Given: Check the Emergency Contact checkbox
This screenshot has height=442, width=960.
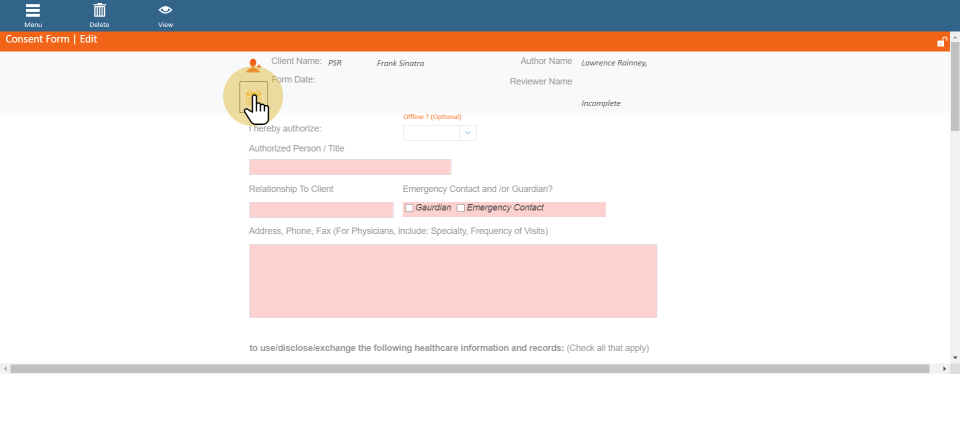Looking at the screenshot, I should (461, 208).
